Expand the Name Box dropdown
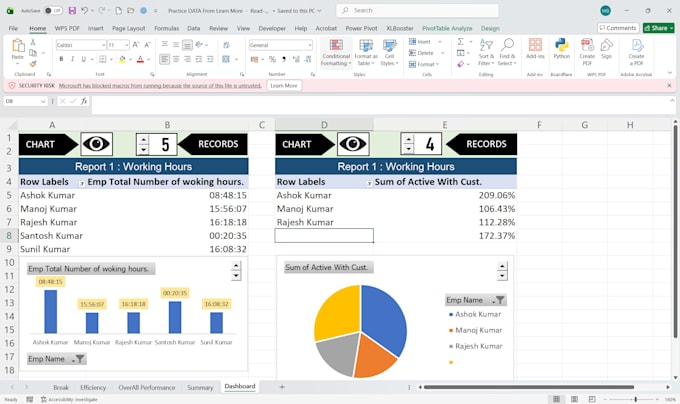 point(43,101)
